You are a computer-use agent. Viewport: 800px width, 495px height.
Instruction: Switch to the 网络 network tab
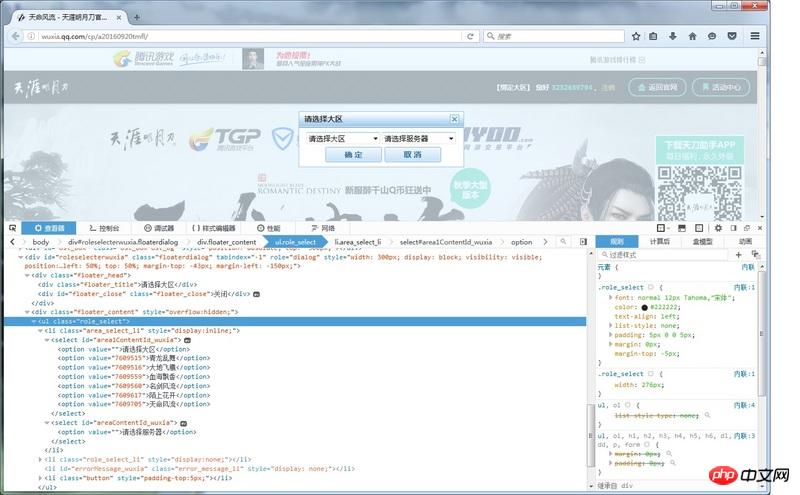coord(322,228)
